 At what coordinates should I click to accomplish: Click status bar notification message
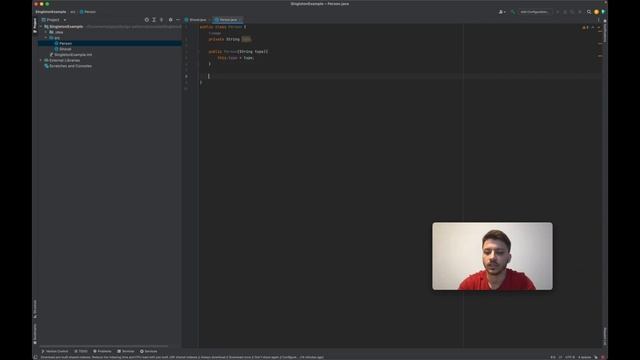point(182,357)
